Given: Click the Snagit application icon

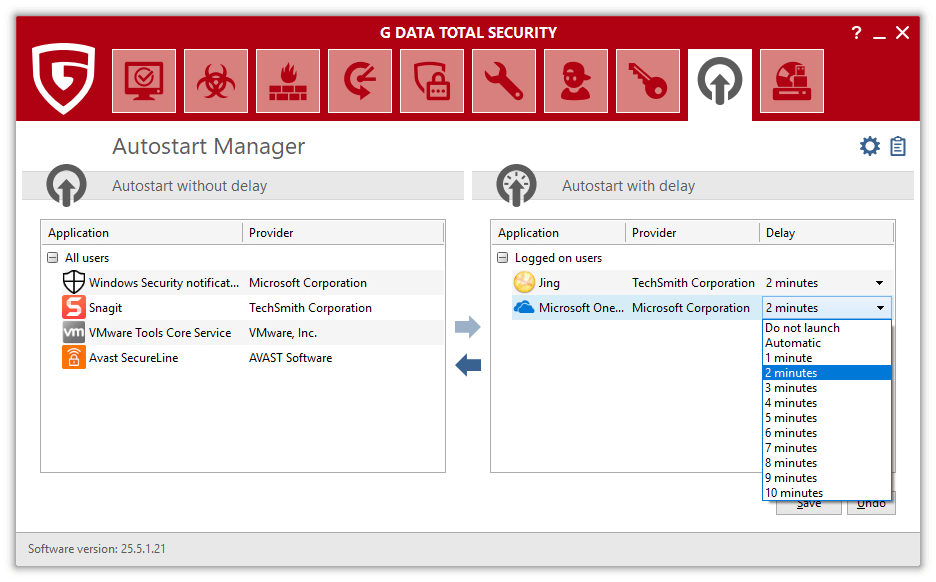Looking at the screenshot, I should pos(73,307).
